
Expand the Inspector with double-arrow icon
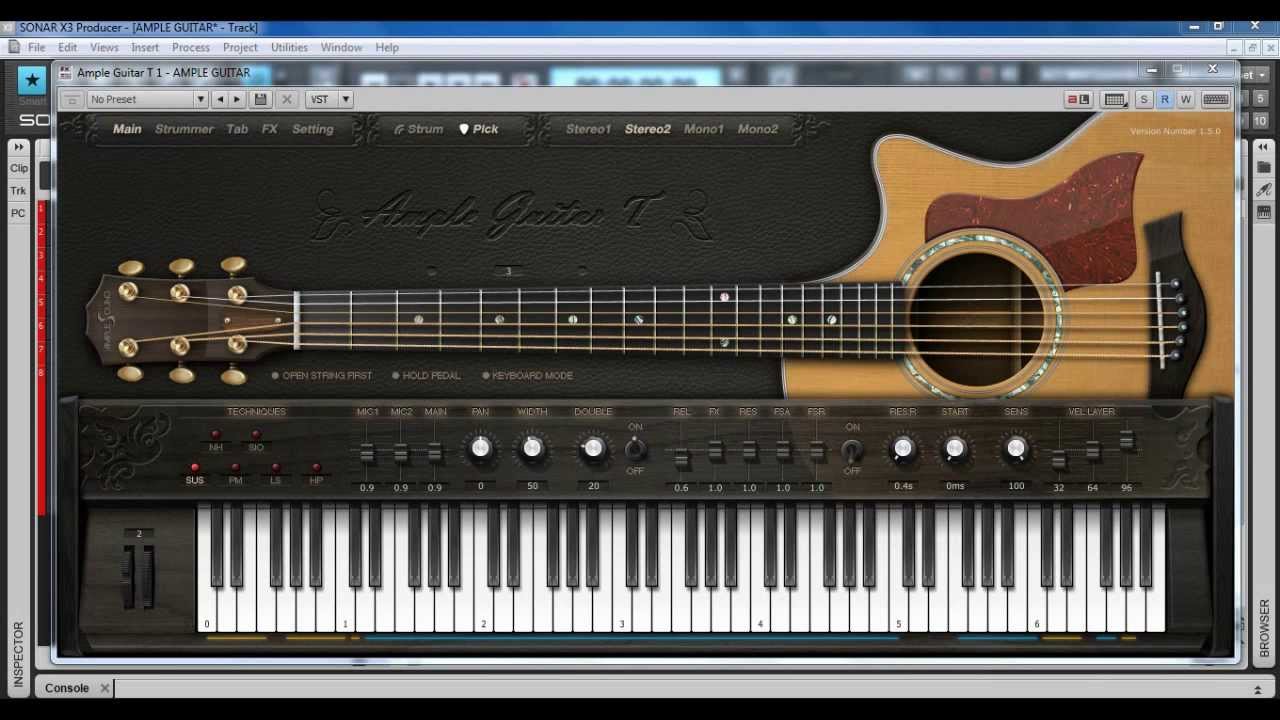pyautogui.click(x=18, y=147)
